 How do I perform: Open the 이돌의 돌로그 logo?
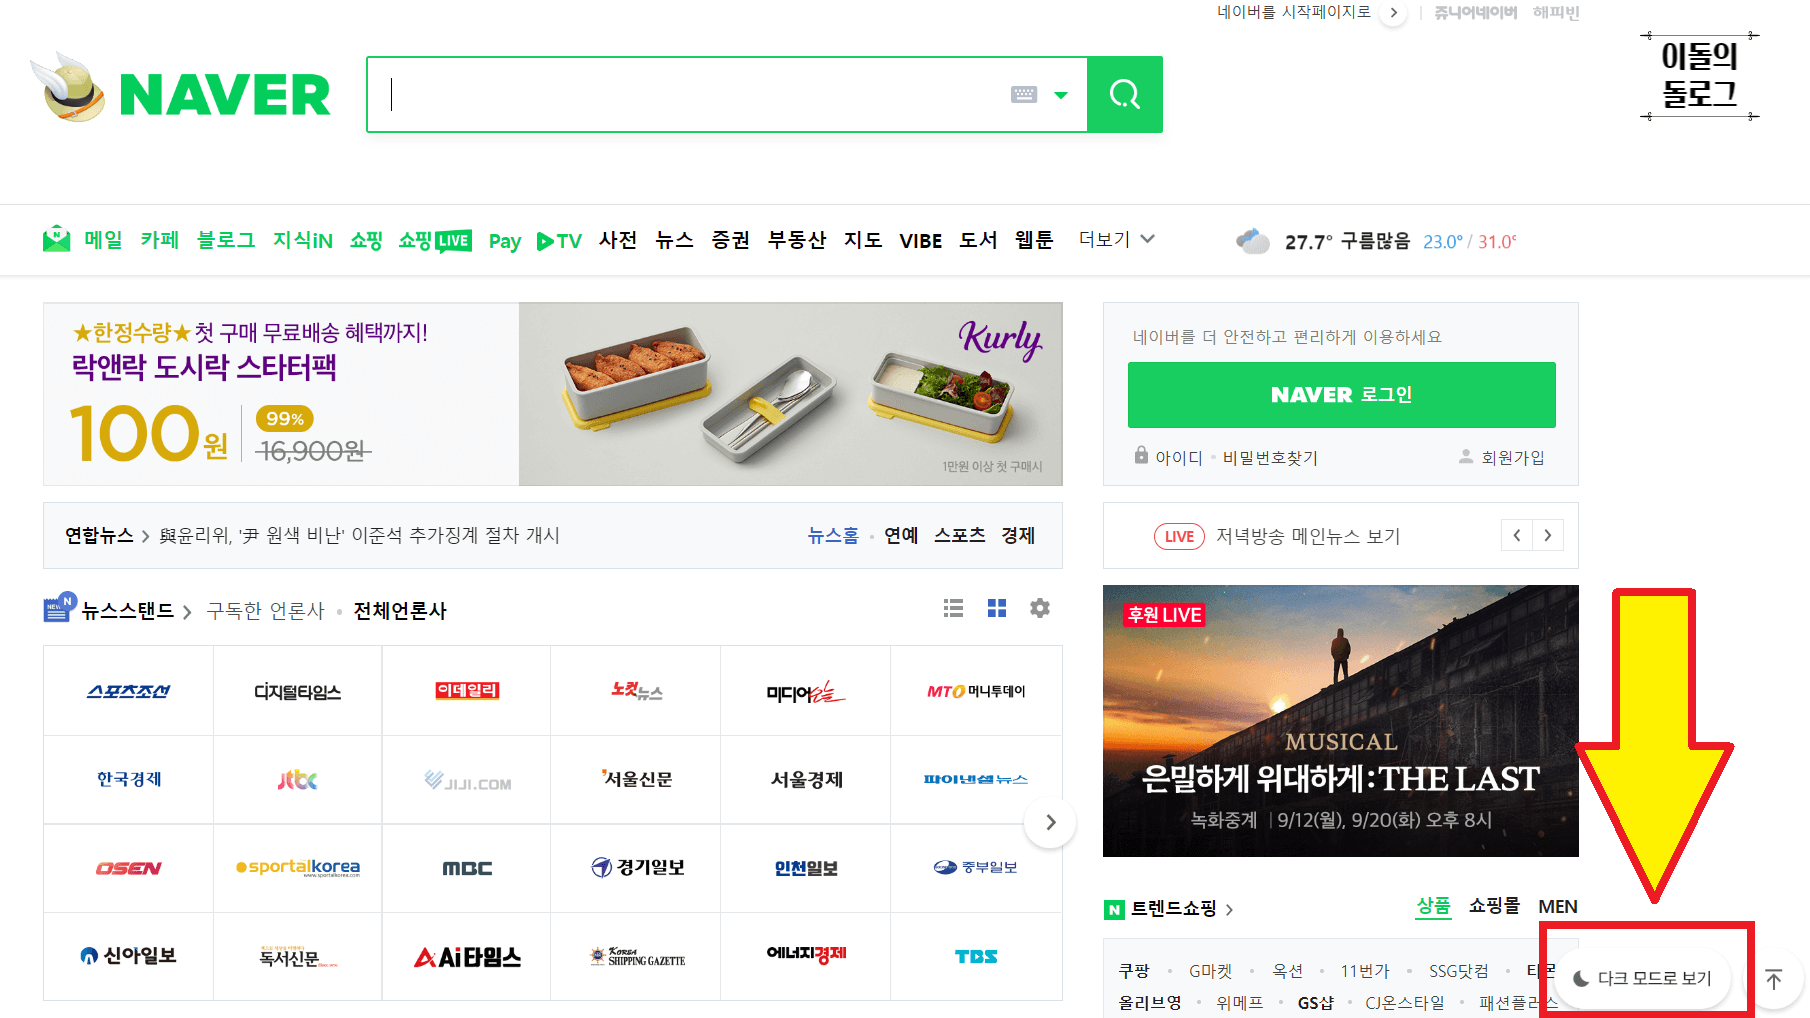1699,76
